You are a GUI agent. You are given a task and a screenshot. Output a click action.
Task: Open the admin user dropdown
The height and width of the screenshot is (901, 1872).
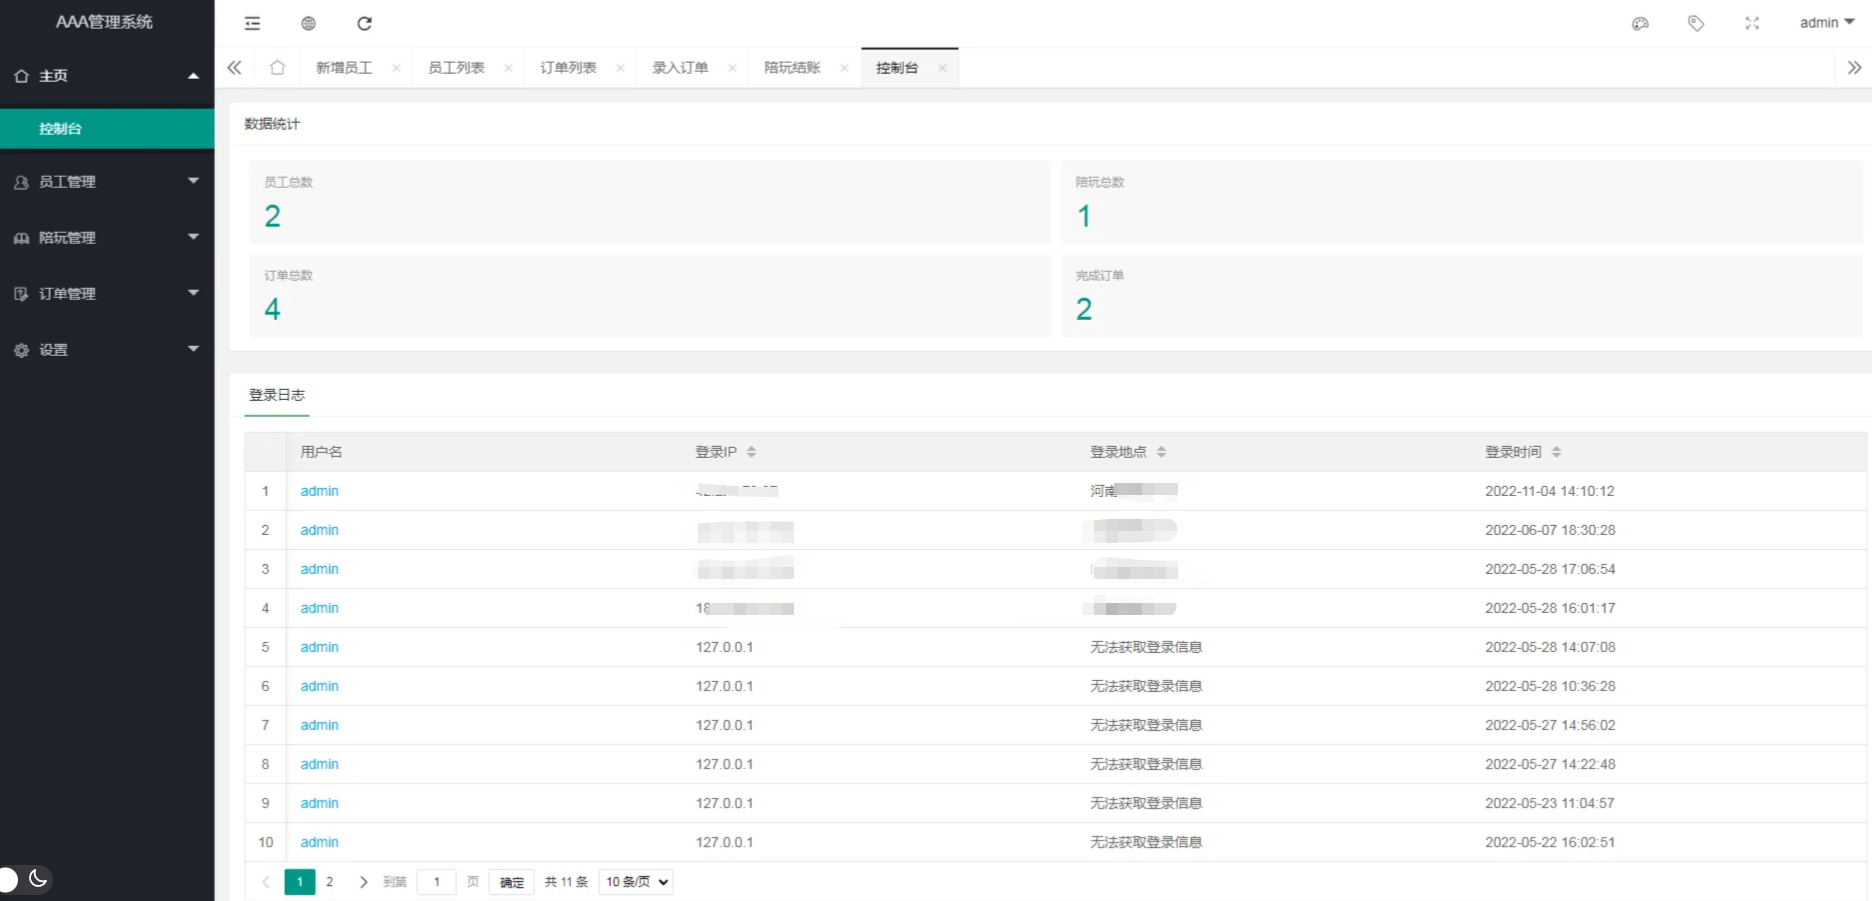pos(1827,23)
